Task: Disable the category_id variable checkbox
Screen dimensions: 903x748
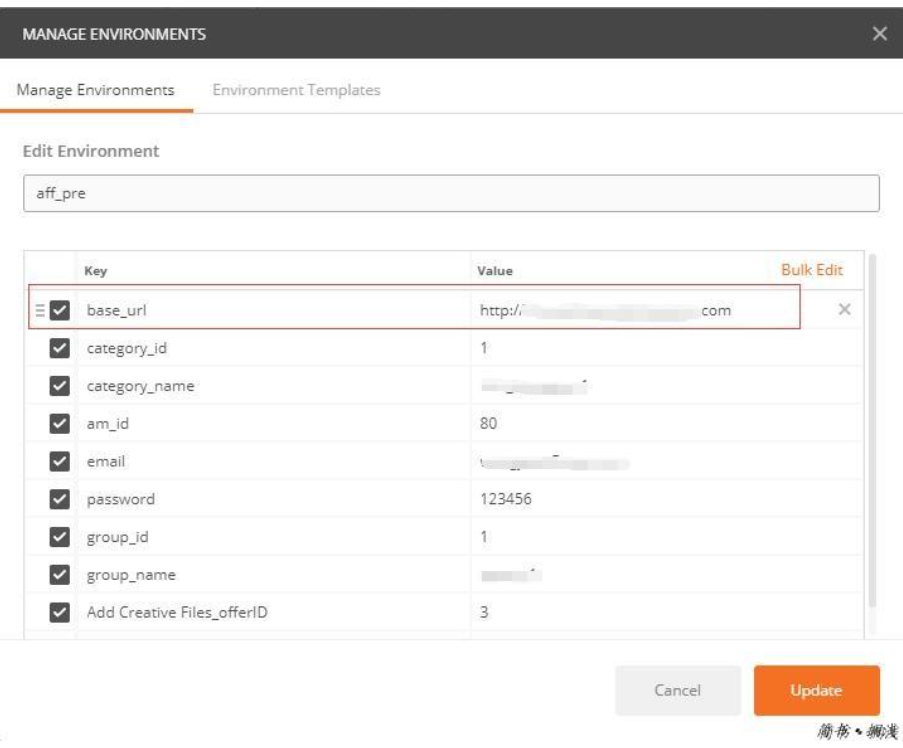Action: click(59, 348)
